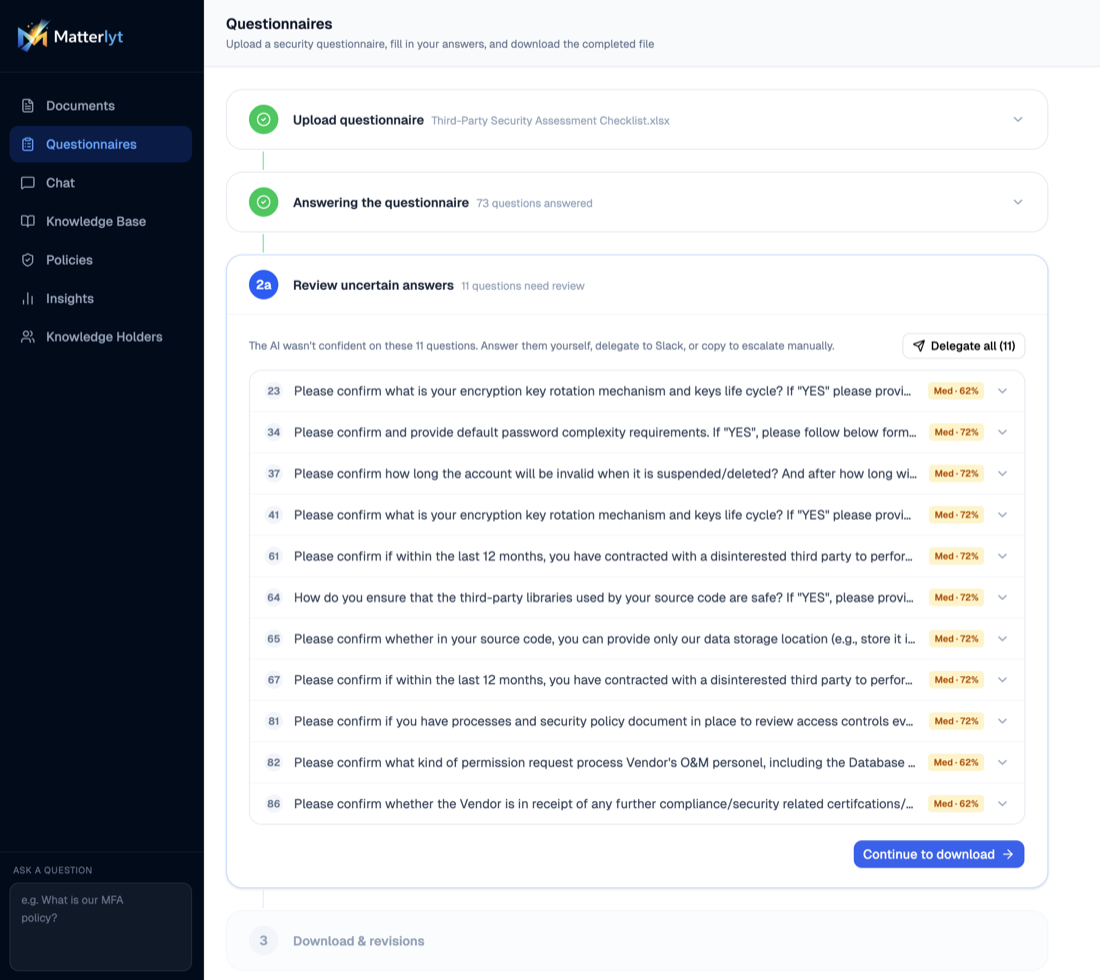Go to Chat in the sidebar

click(x=100, y=183)
